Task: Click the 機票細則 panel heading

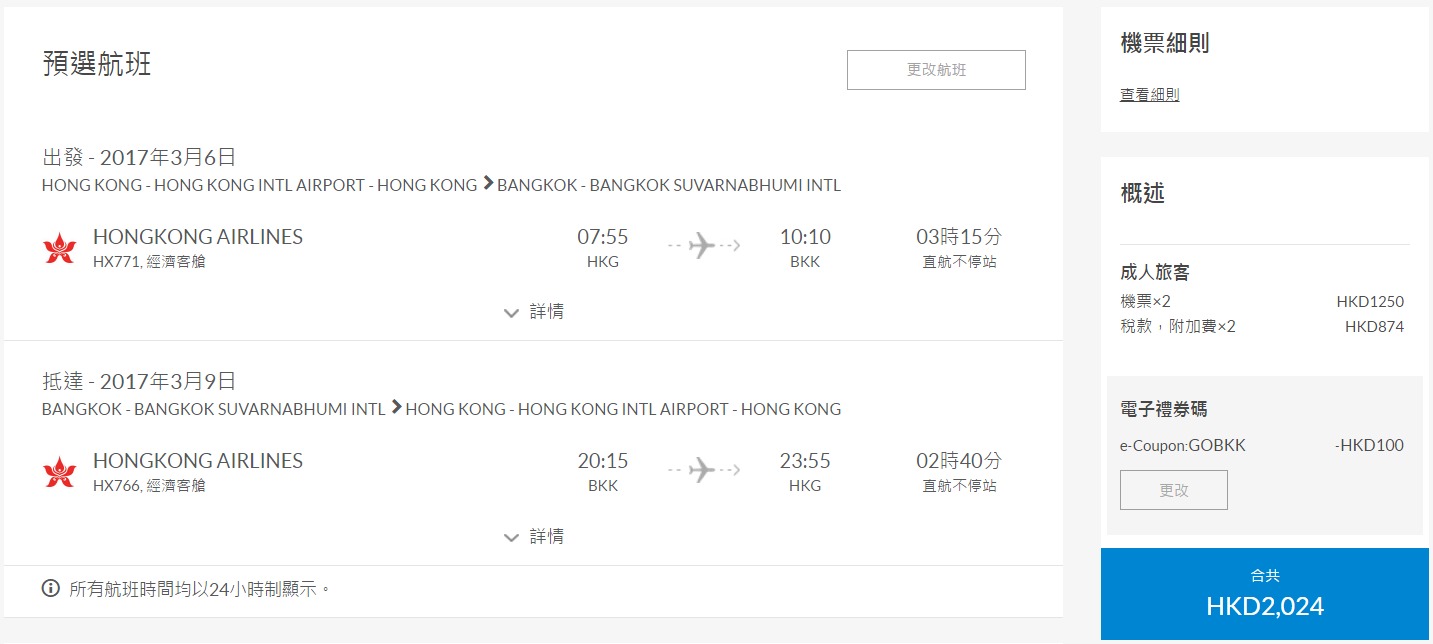Action: tap(1166, 43)
